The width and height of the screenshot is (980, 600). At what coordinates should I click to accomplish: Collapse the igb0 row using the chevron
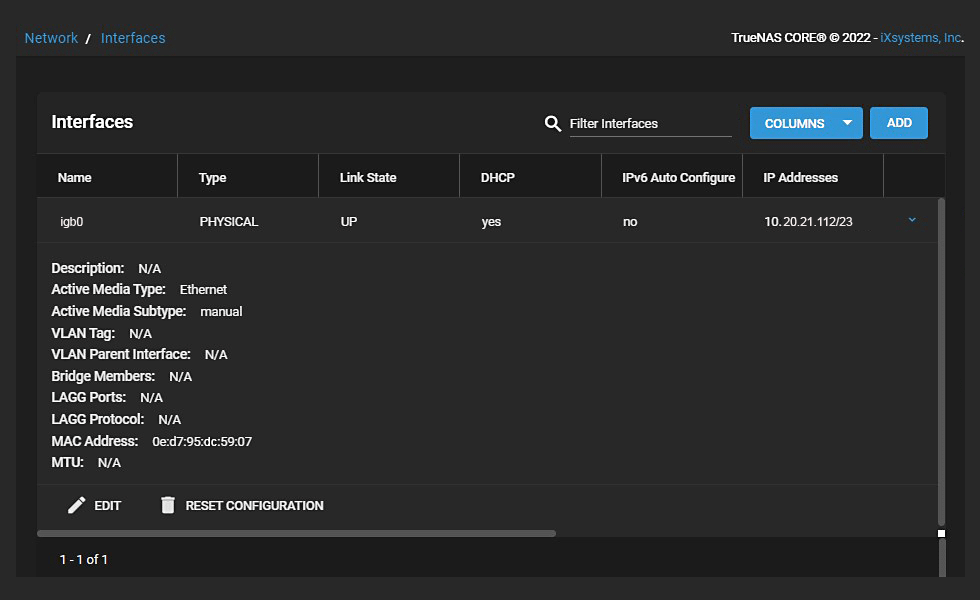pyautogui.click(x=912, y=221)
